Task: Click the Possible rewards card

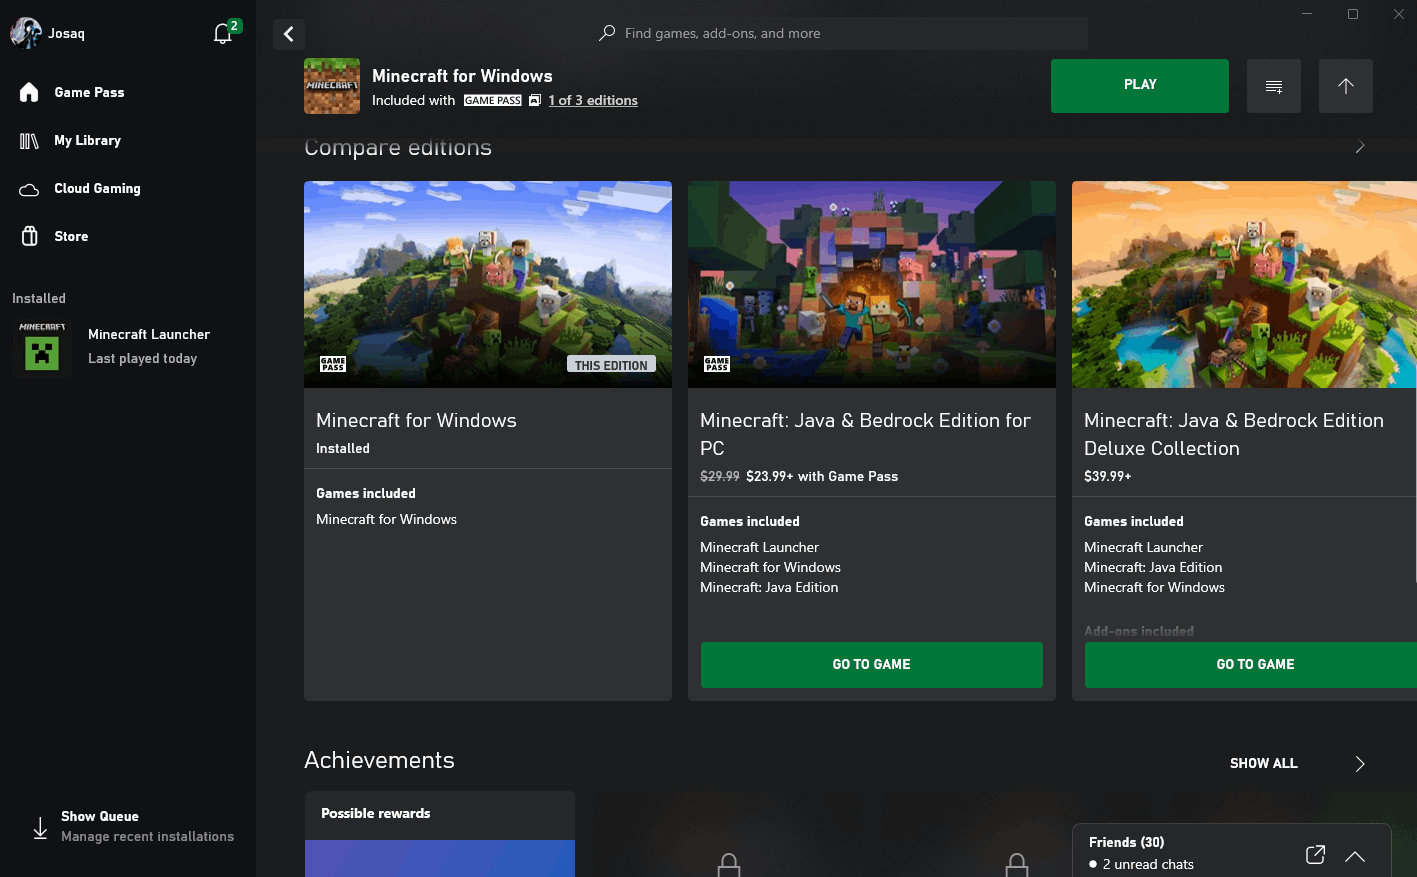Action: 440,834
